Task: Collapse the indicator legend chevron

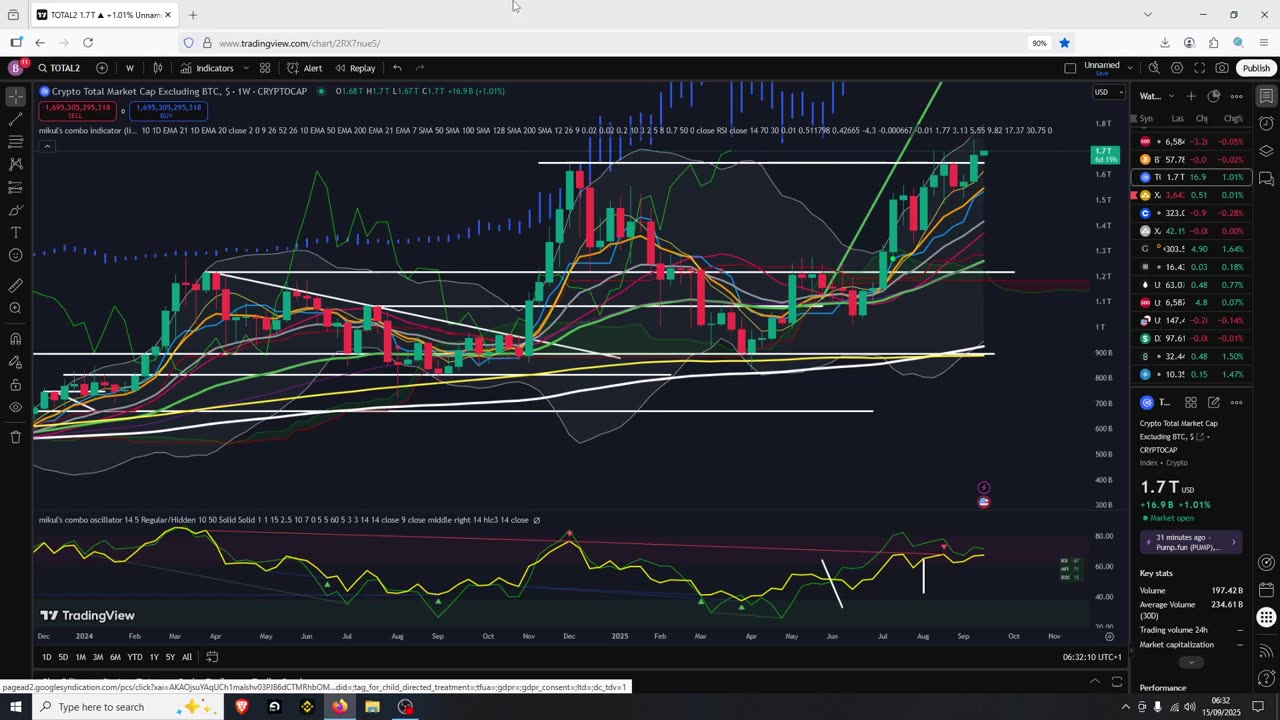Action: [46, 146]
